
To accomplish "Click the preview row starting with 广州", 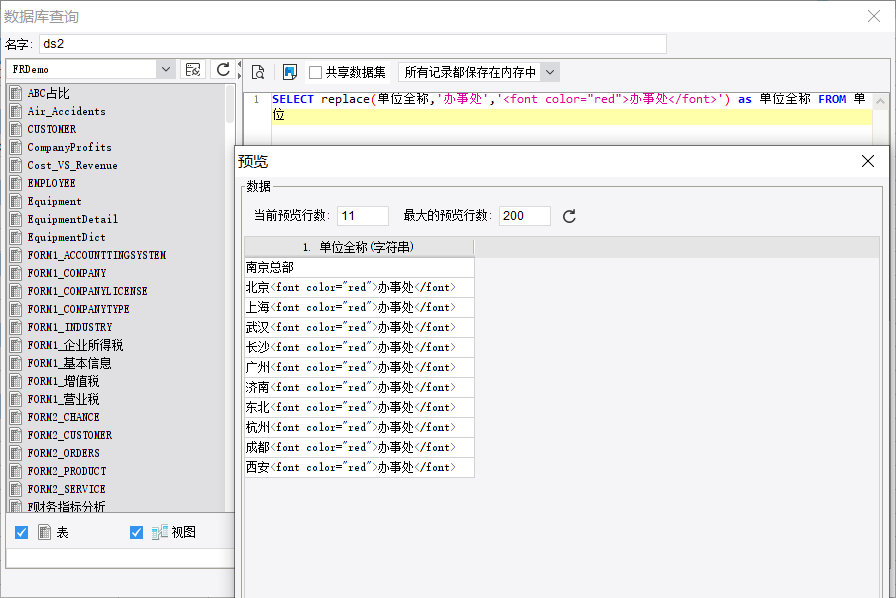I will click(x=359, y=367).
